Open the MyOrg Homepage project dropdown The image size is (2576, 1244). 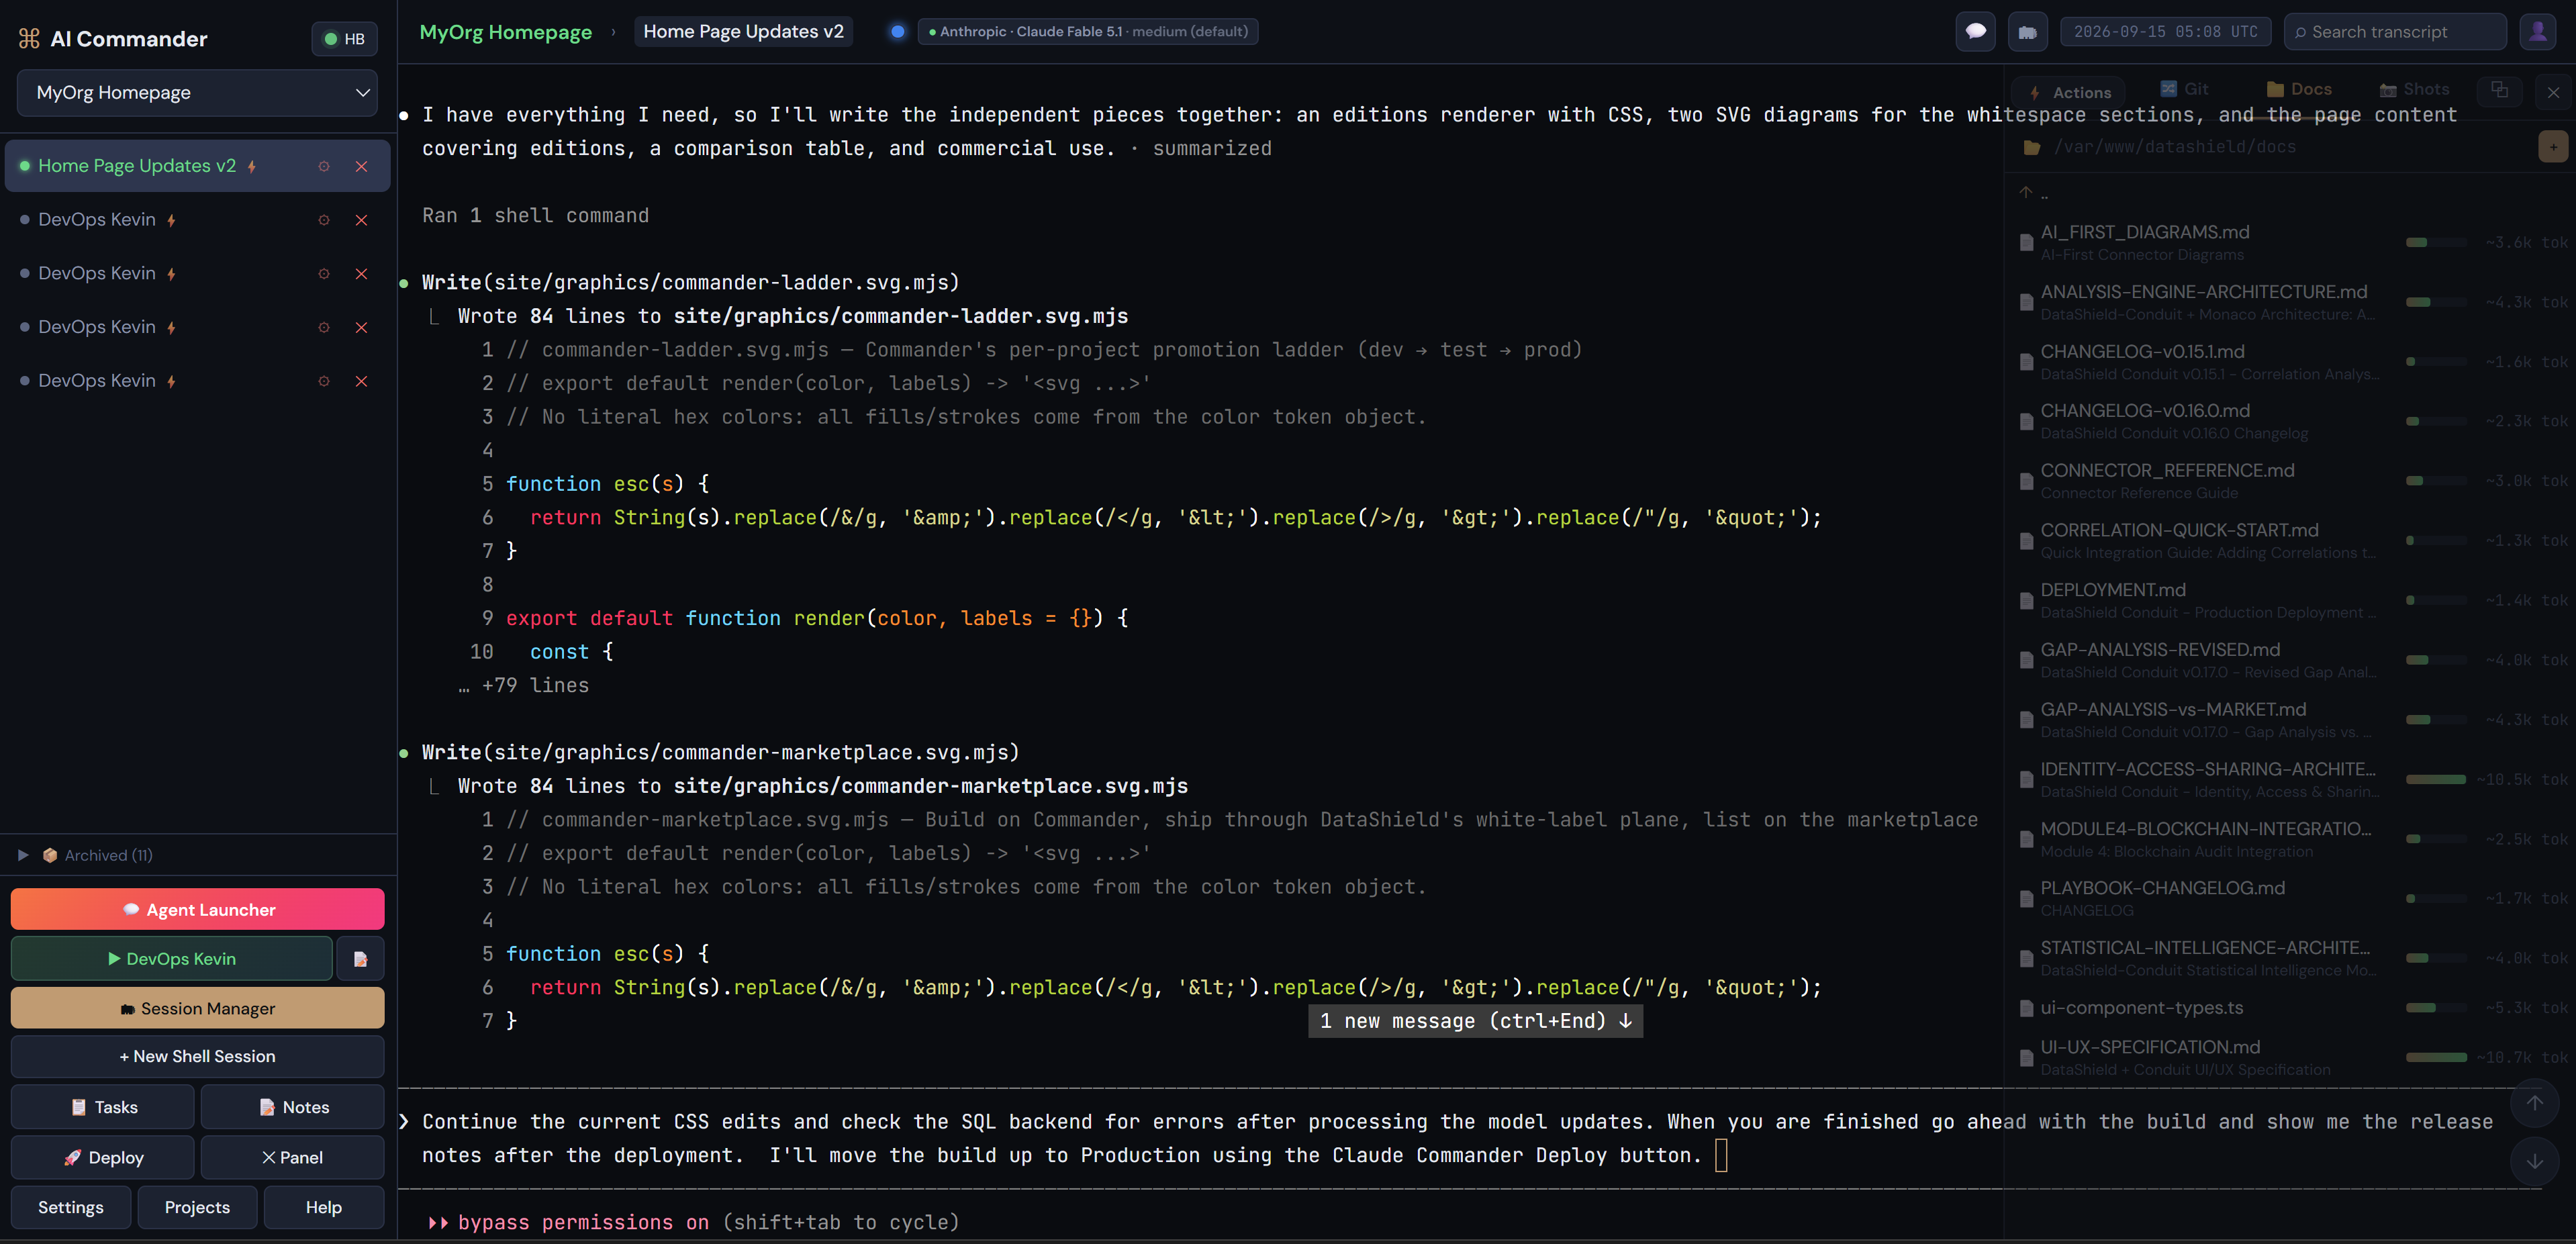[197, 93]
